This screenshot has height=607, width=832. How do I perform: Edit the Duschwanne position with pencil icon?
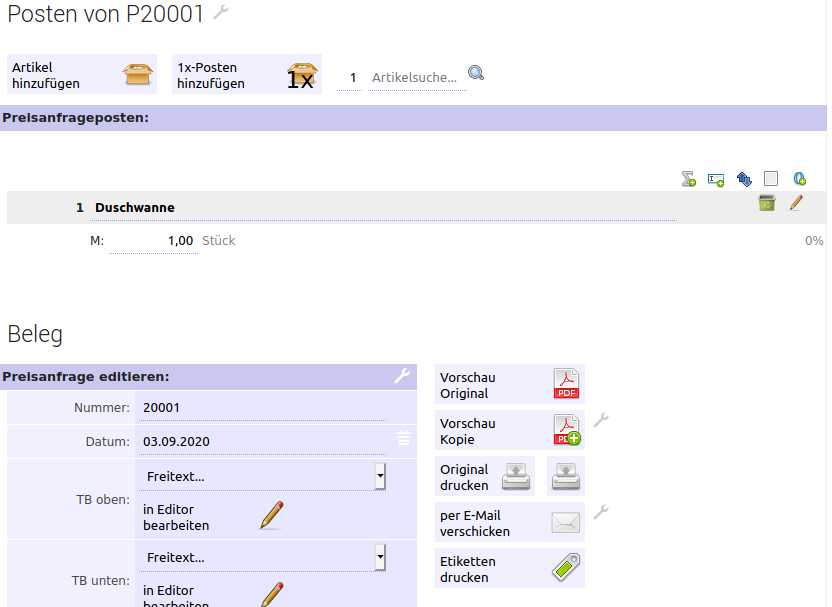coord(796,203)
